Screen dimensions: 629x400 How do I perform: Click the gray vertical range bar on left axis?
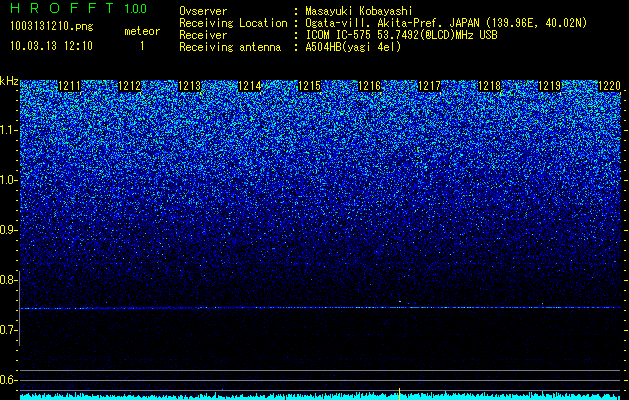click(x=20, y=309)
